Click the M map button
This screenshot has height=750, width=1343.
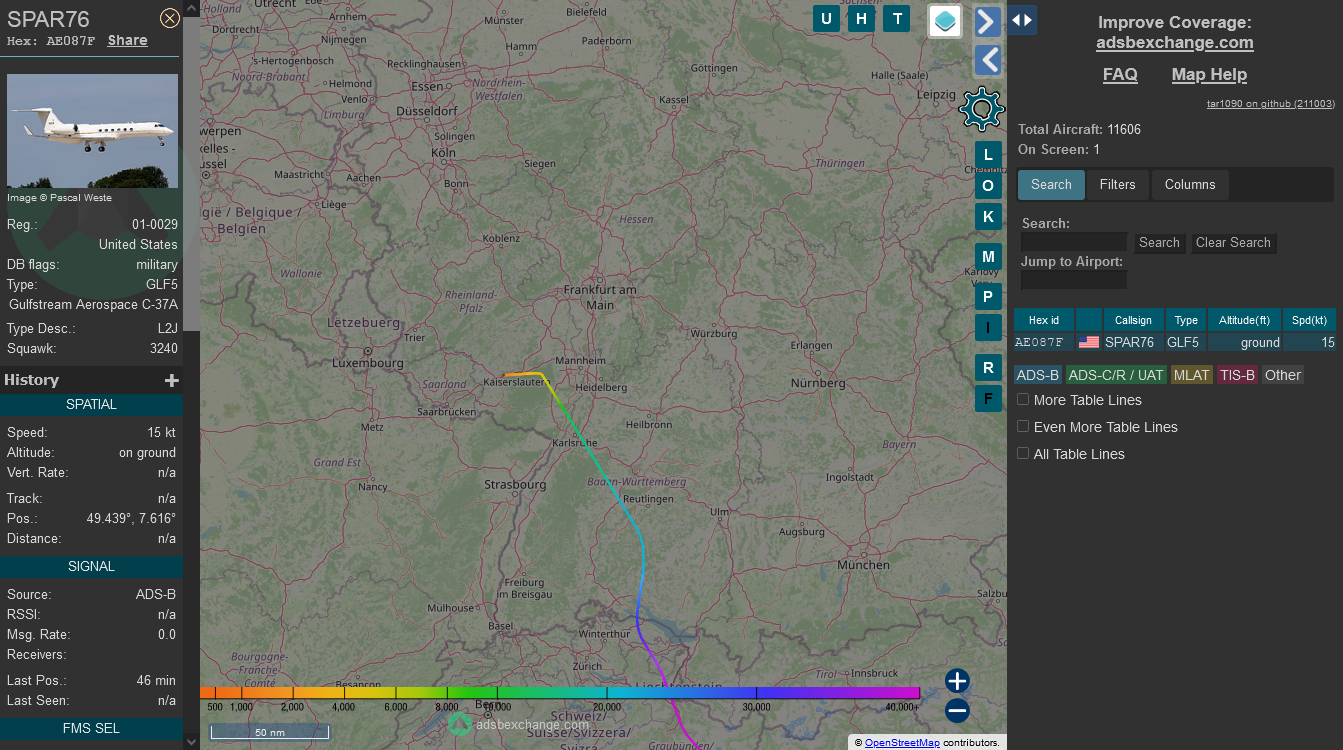tap(988, 256)
